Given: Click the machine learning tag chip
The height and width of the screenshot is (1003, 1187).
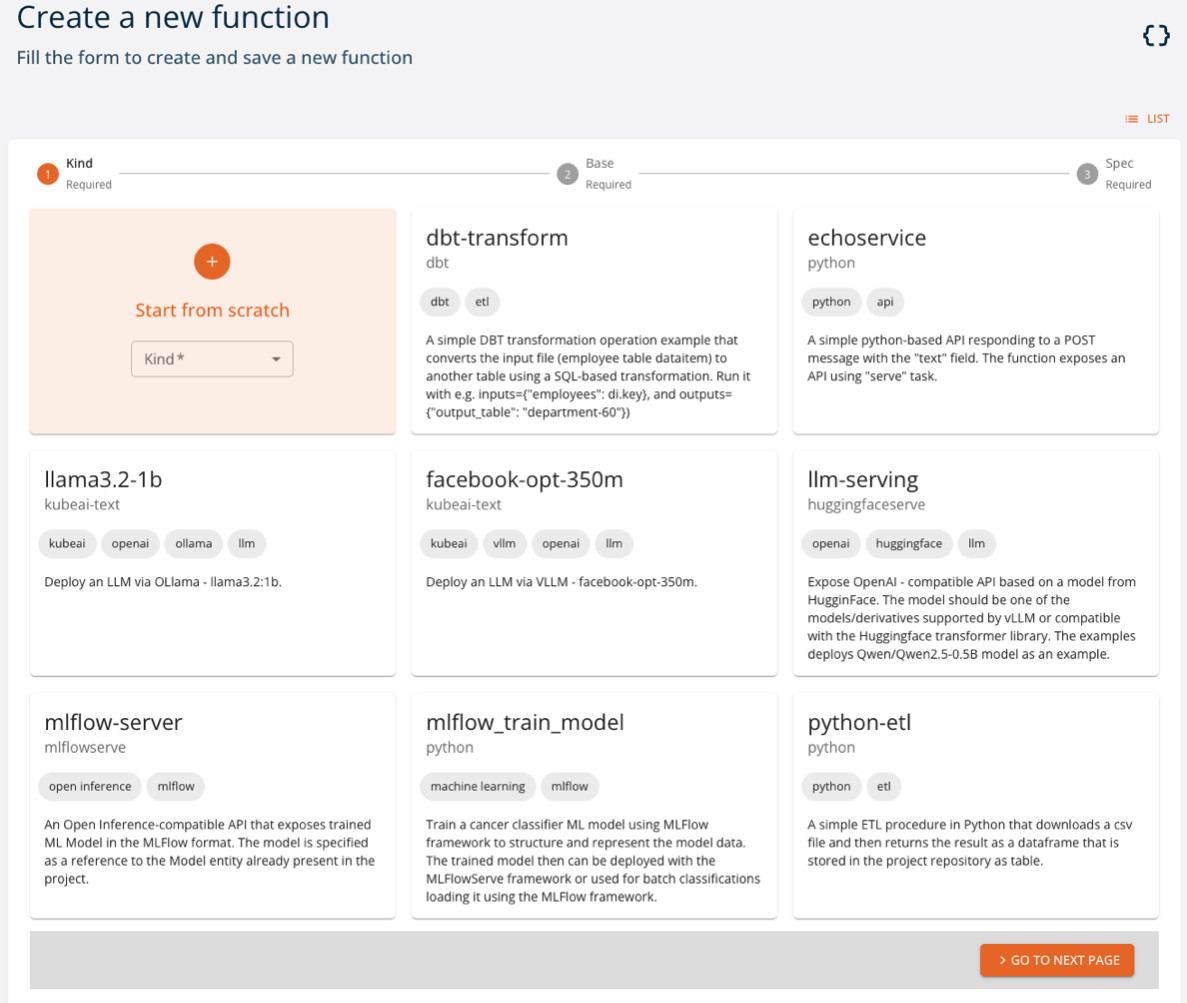Looking at the screenshot, I should click(477, 786).
